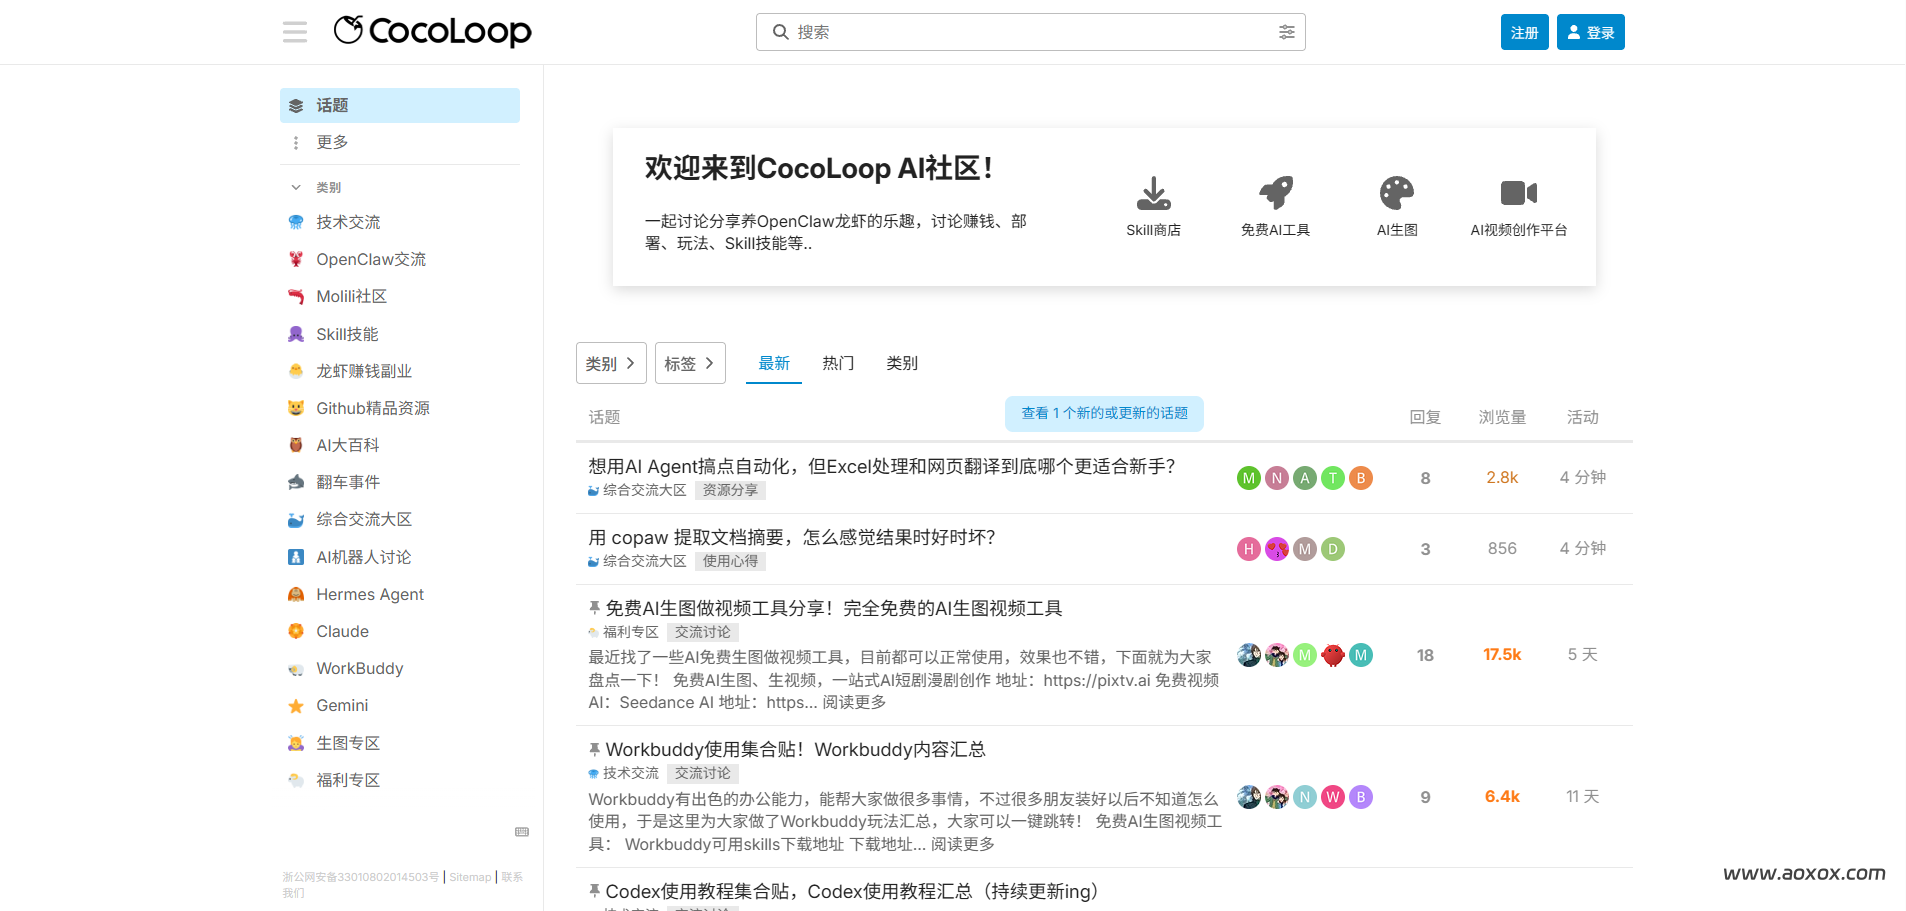Toggle the hamburger sidebar menu
This screenshot has width=1906, height=911.
point(295,32)
